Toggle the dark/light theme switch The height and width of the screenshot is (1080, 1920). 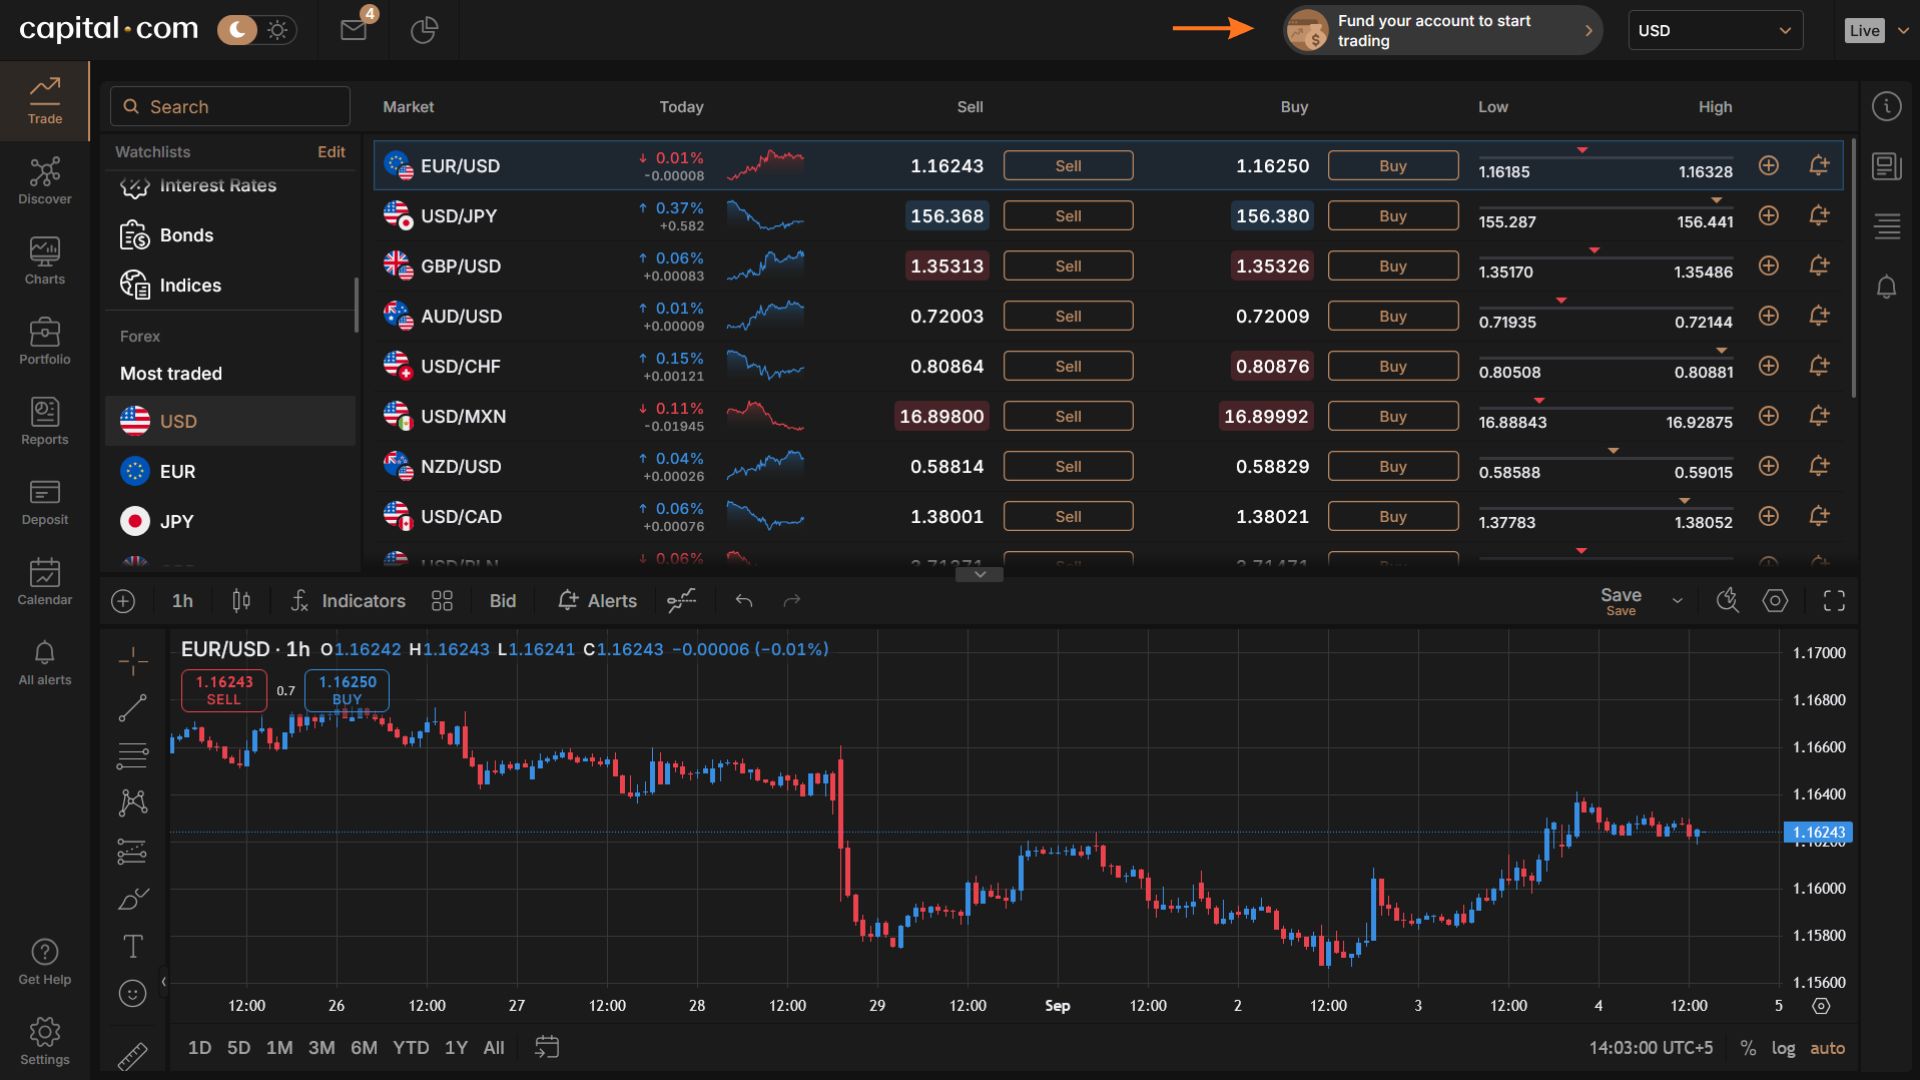[255, 30]
